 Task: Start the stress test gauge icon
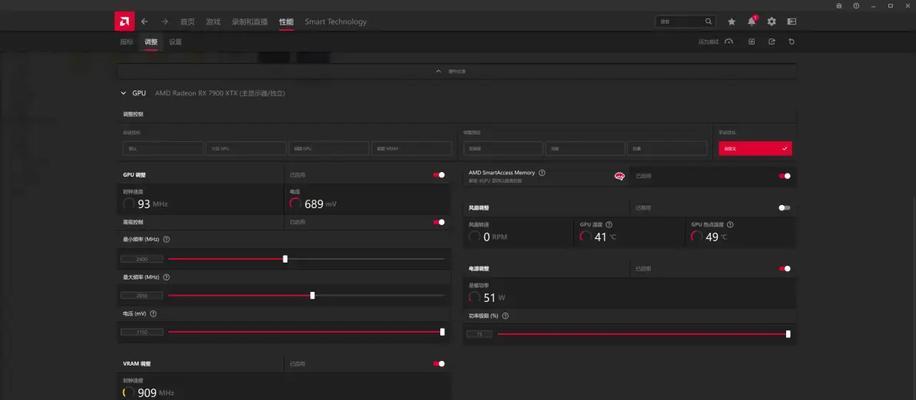tap(728, 42)
